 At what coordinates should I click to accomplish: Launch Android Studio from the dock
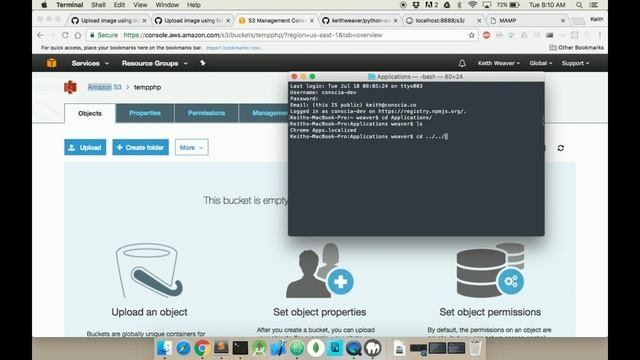(x=259, y=348)
